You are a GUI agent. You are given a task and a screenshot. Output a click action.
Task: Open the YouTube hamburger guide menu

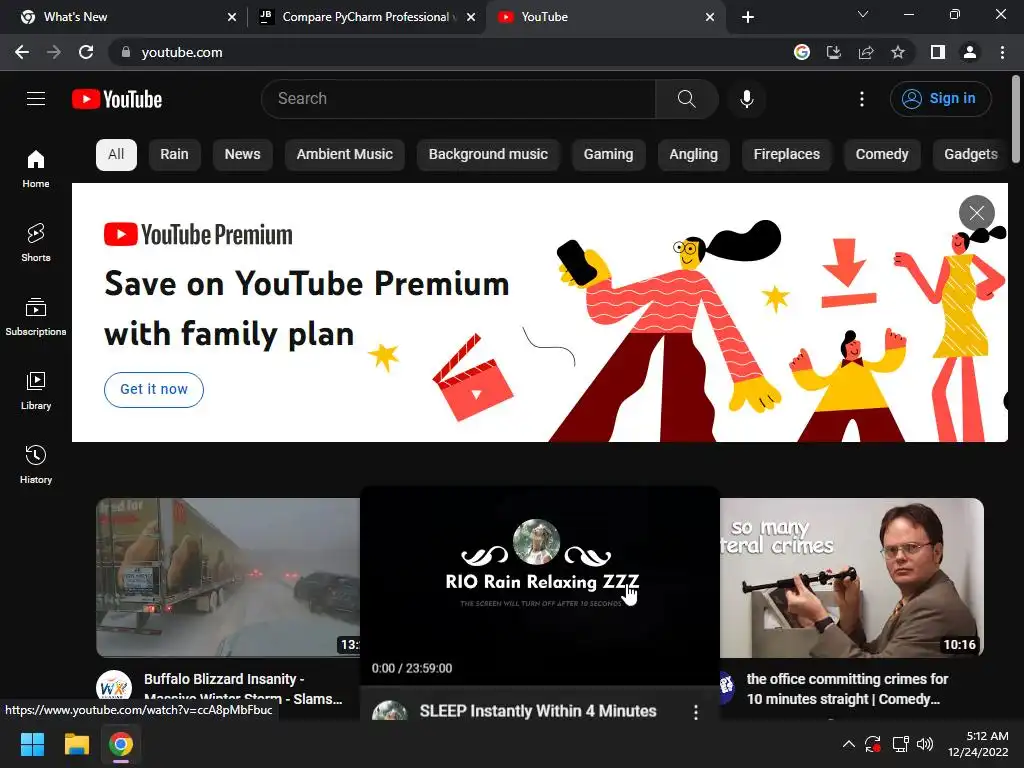(x=36, y=99)
